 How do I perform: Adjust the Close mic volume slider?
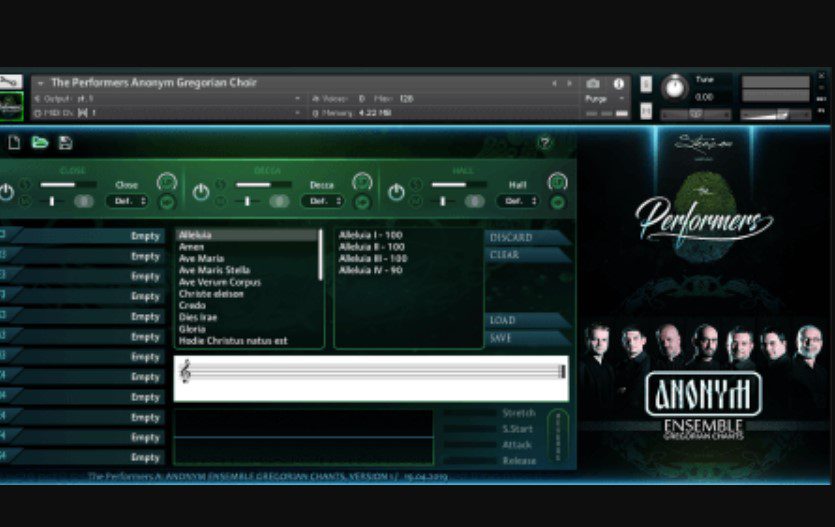coord(68,185)
